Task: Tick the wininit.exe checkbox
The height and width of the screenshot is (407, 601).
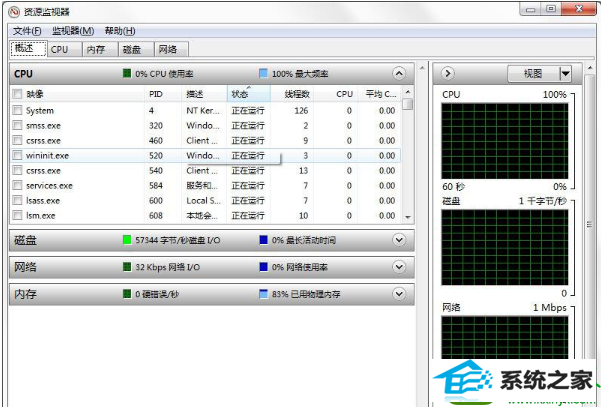Action: [x=17, y=155]
